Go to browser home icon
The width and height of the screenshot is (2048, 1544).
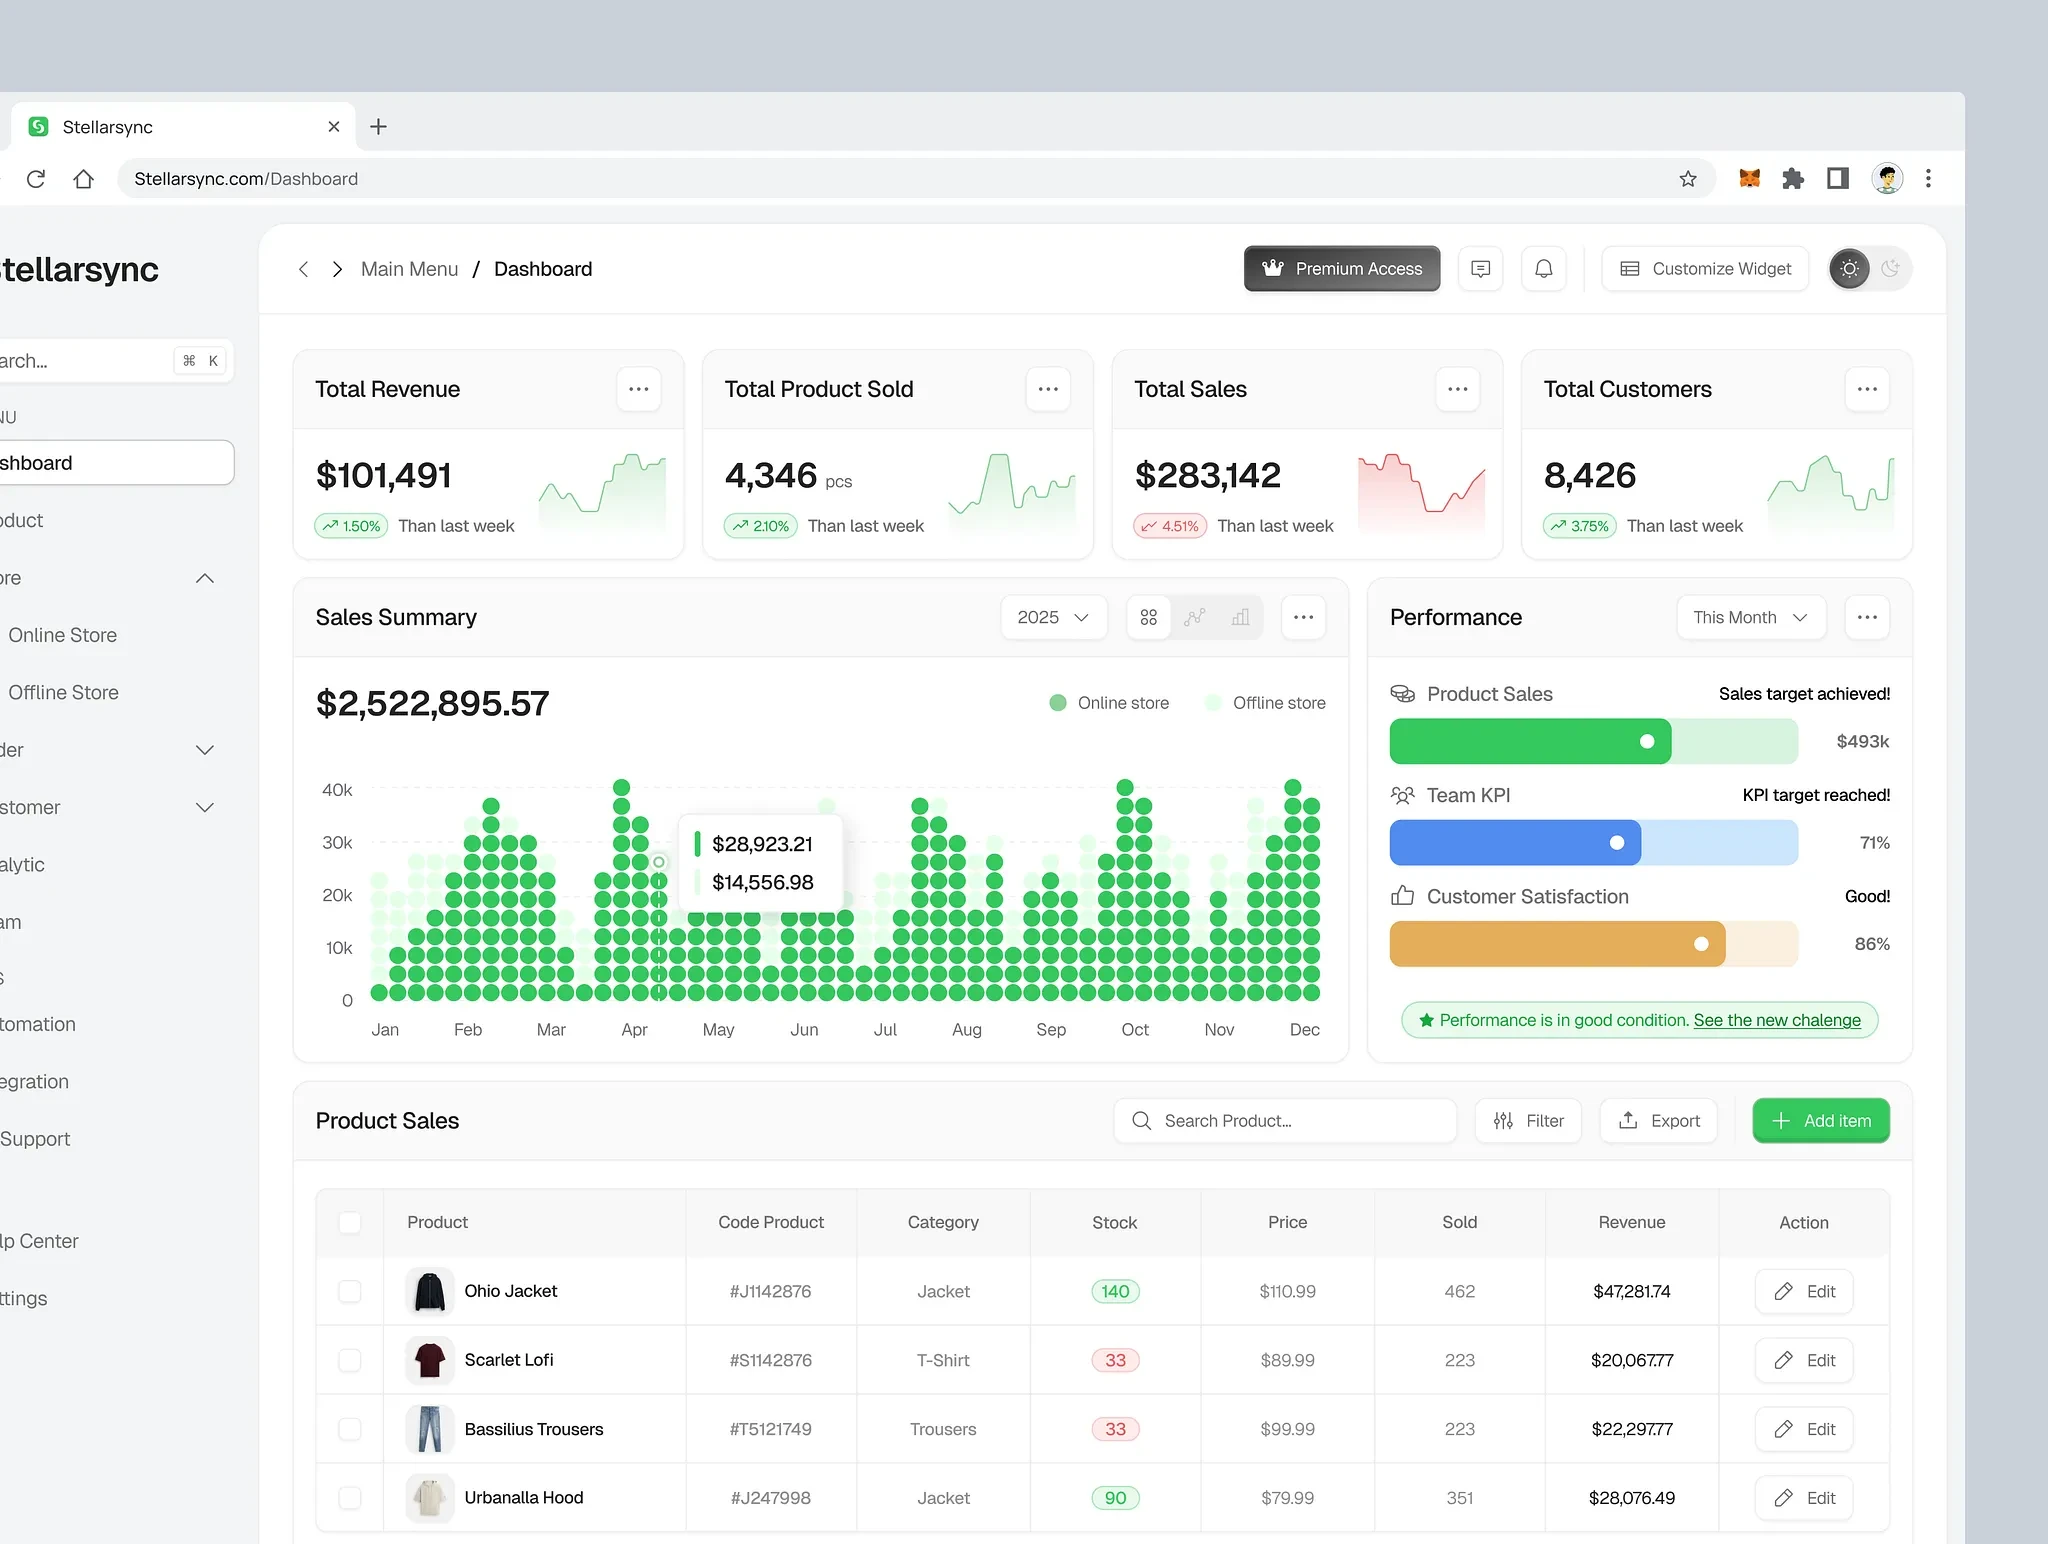coord(84,179)
